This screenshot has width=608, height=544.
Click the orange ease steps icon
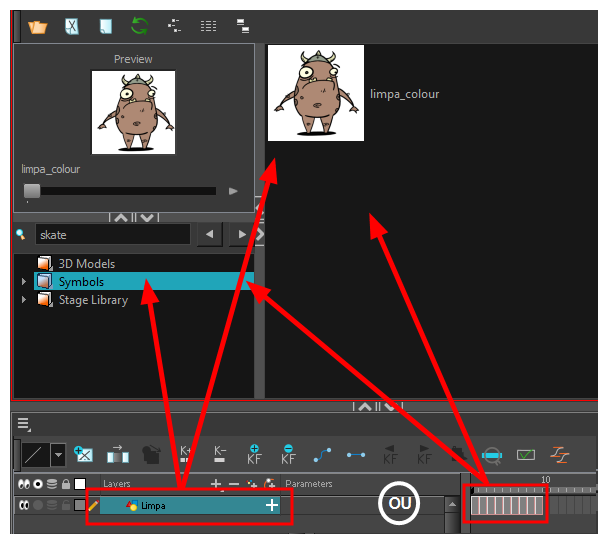point(560,454)
